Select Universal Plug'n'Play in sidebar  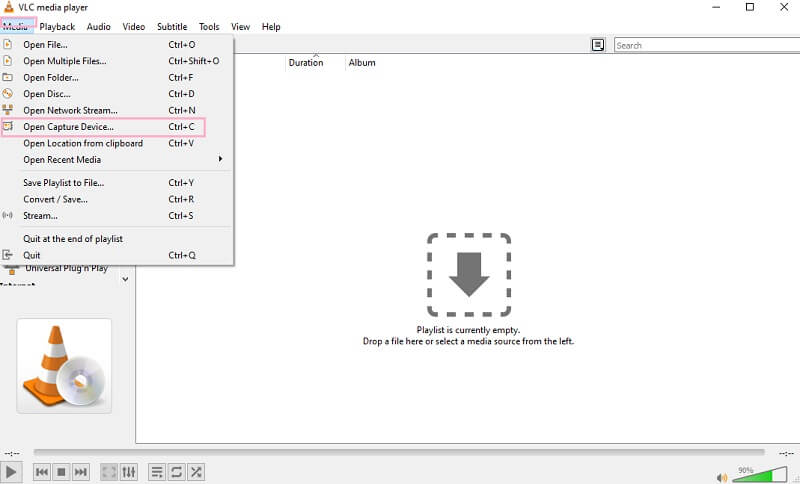(66, 268)
